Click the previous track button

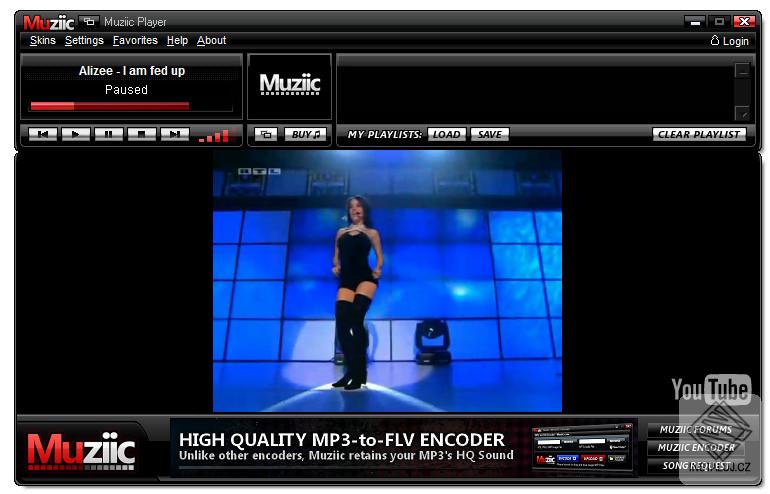coord(43,134)
